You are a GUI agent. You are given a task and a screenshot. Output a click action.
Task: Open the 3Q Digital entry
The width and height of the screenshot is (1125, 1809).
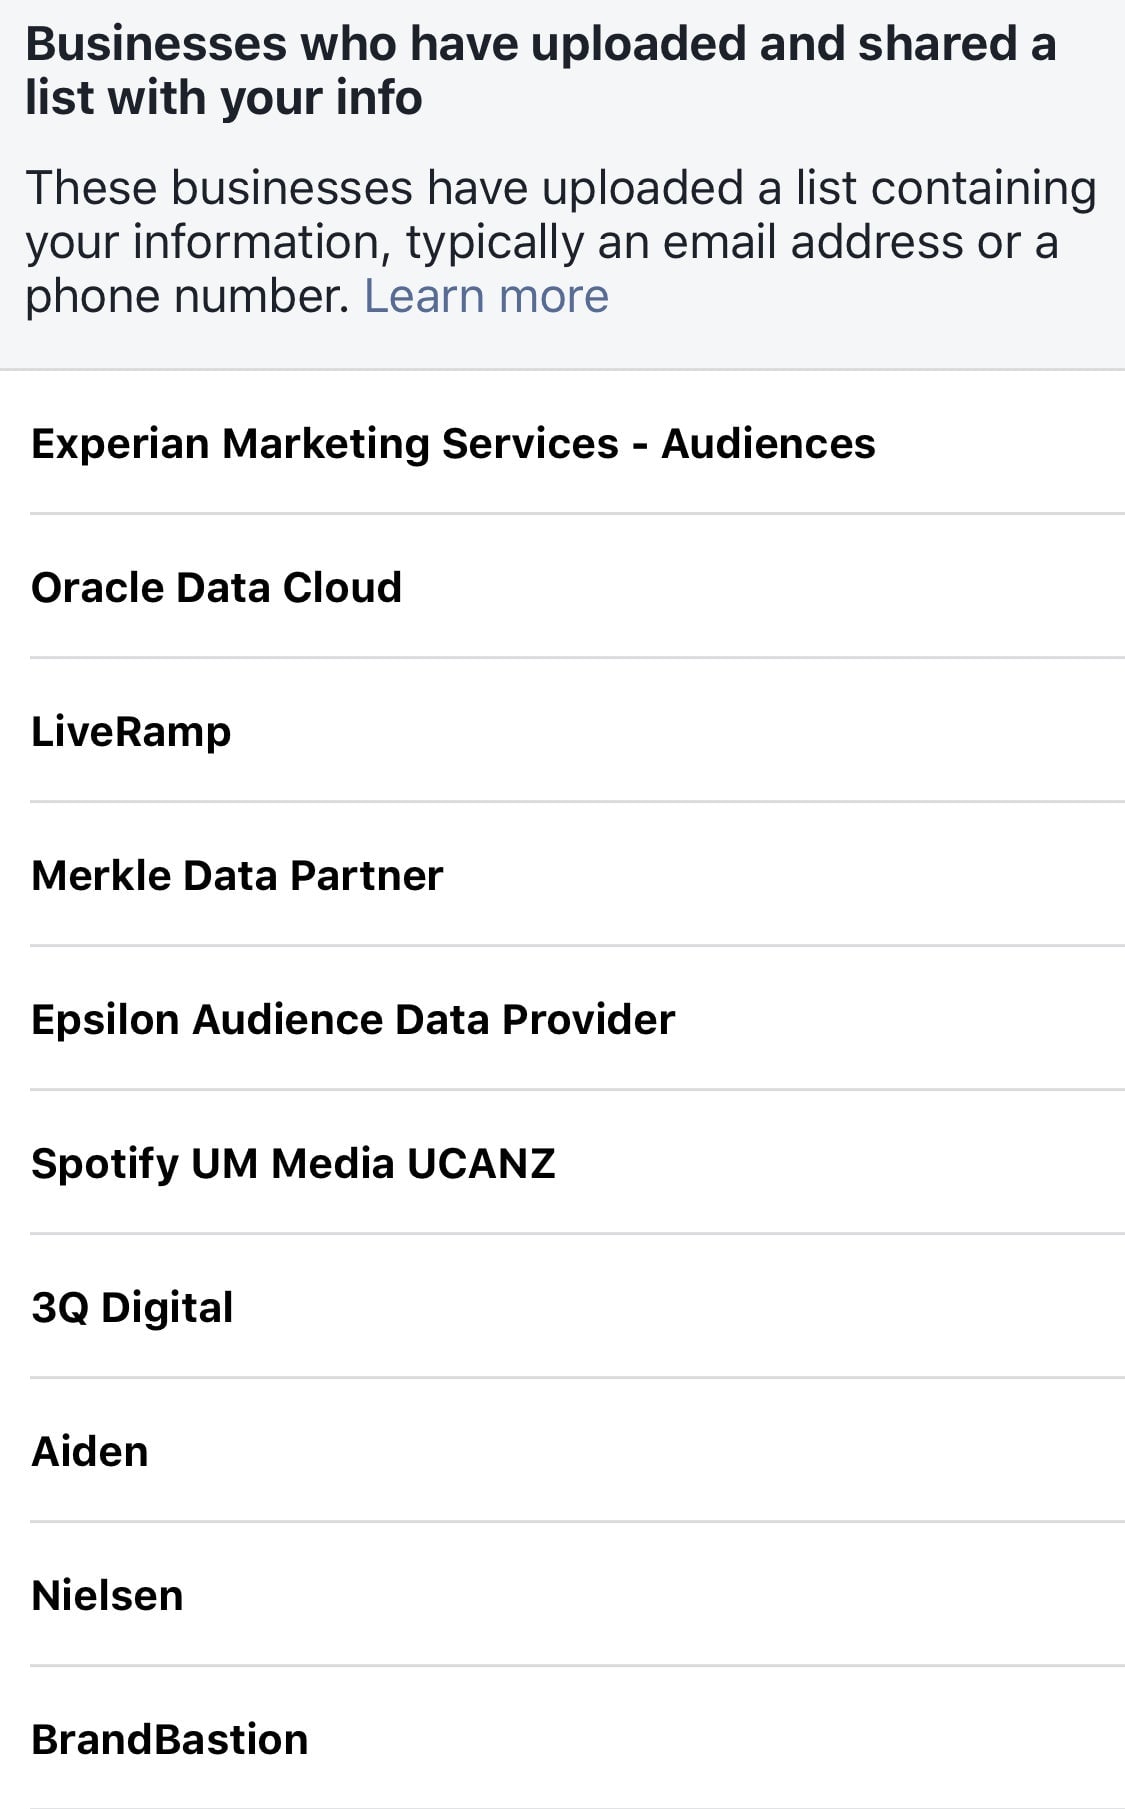[132, 1308]
